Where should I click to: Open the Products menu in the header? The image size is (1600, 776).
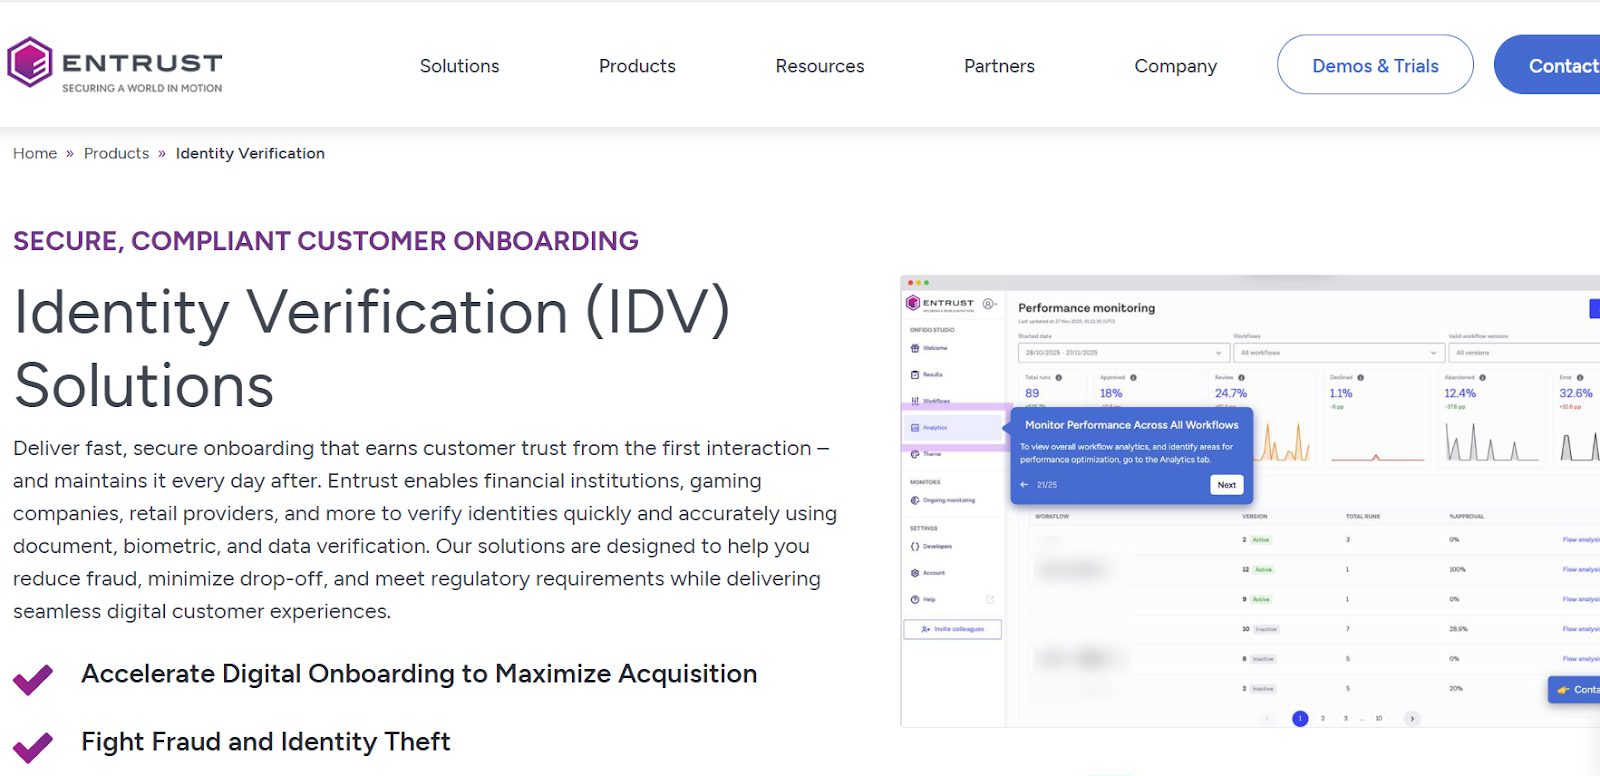(637, 66)
